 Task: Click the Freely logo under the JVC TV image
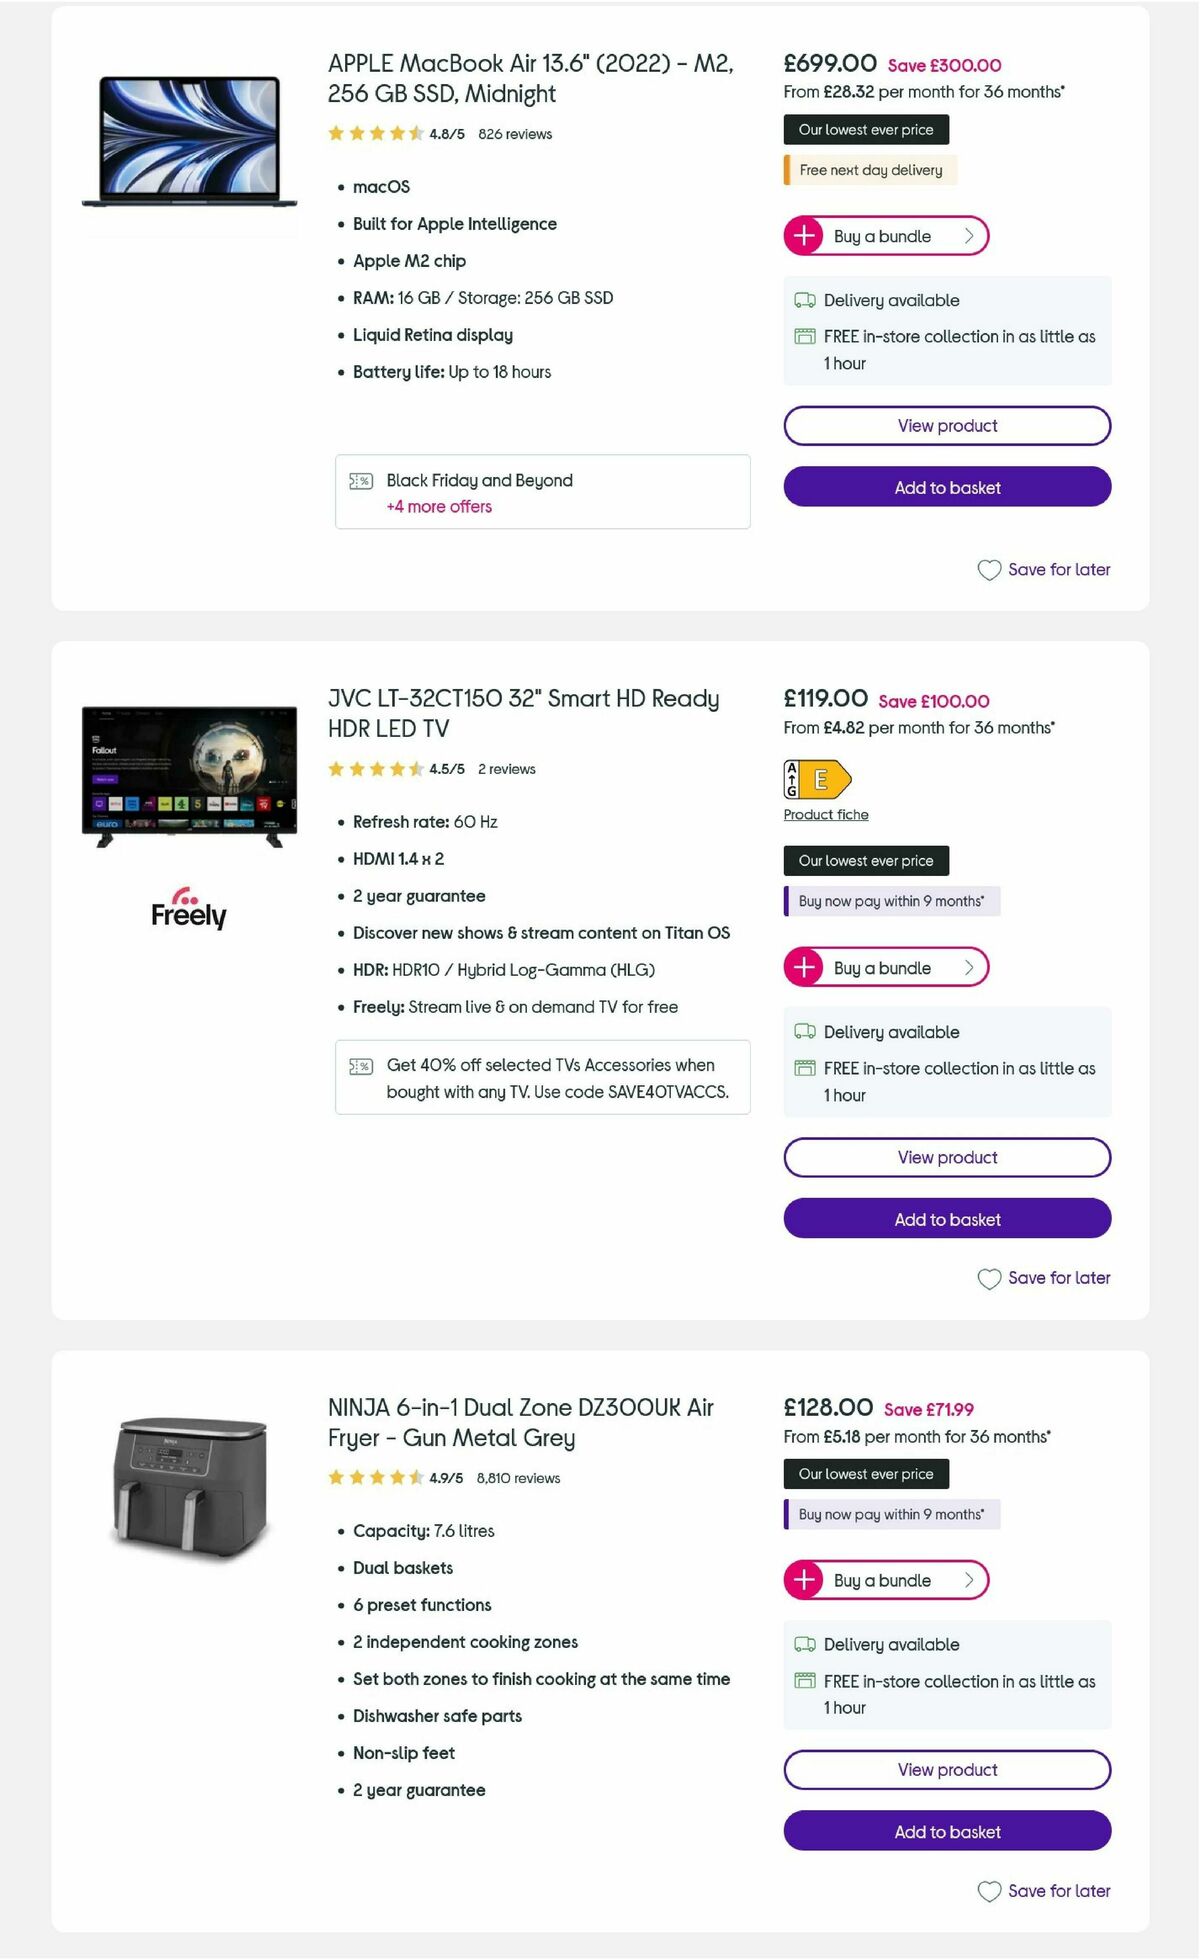point(189,910)
